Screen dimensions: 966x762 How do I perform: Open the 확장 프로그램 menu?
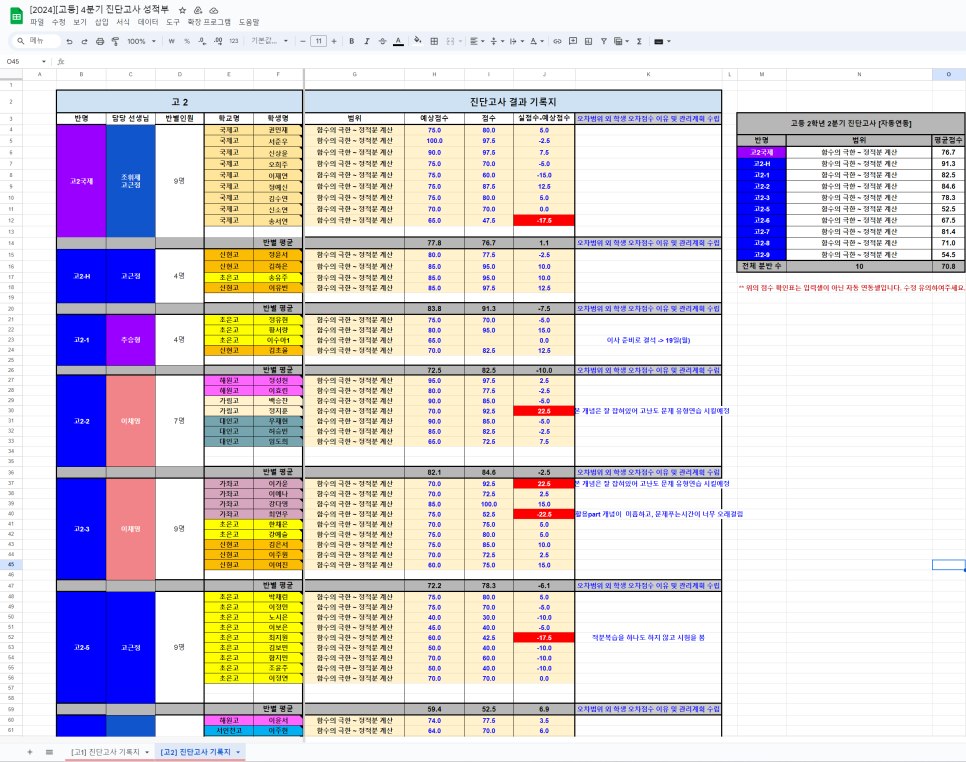tap(209, 22)
